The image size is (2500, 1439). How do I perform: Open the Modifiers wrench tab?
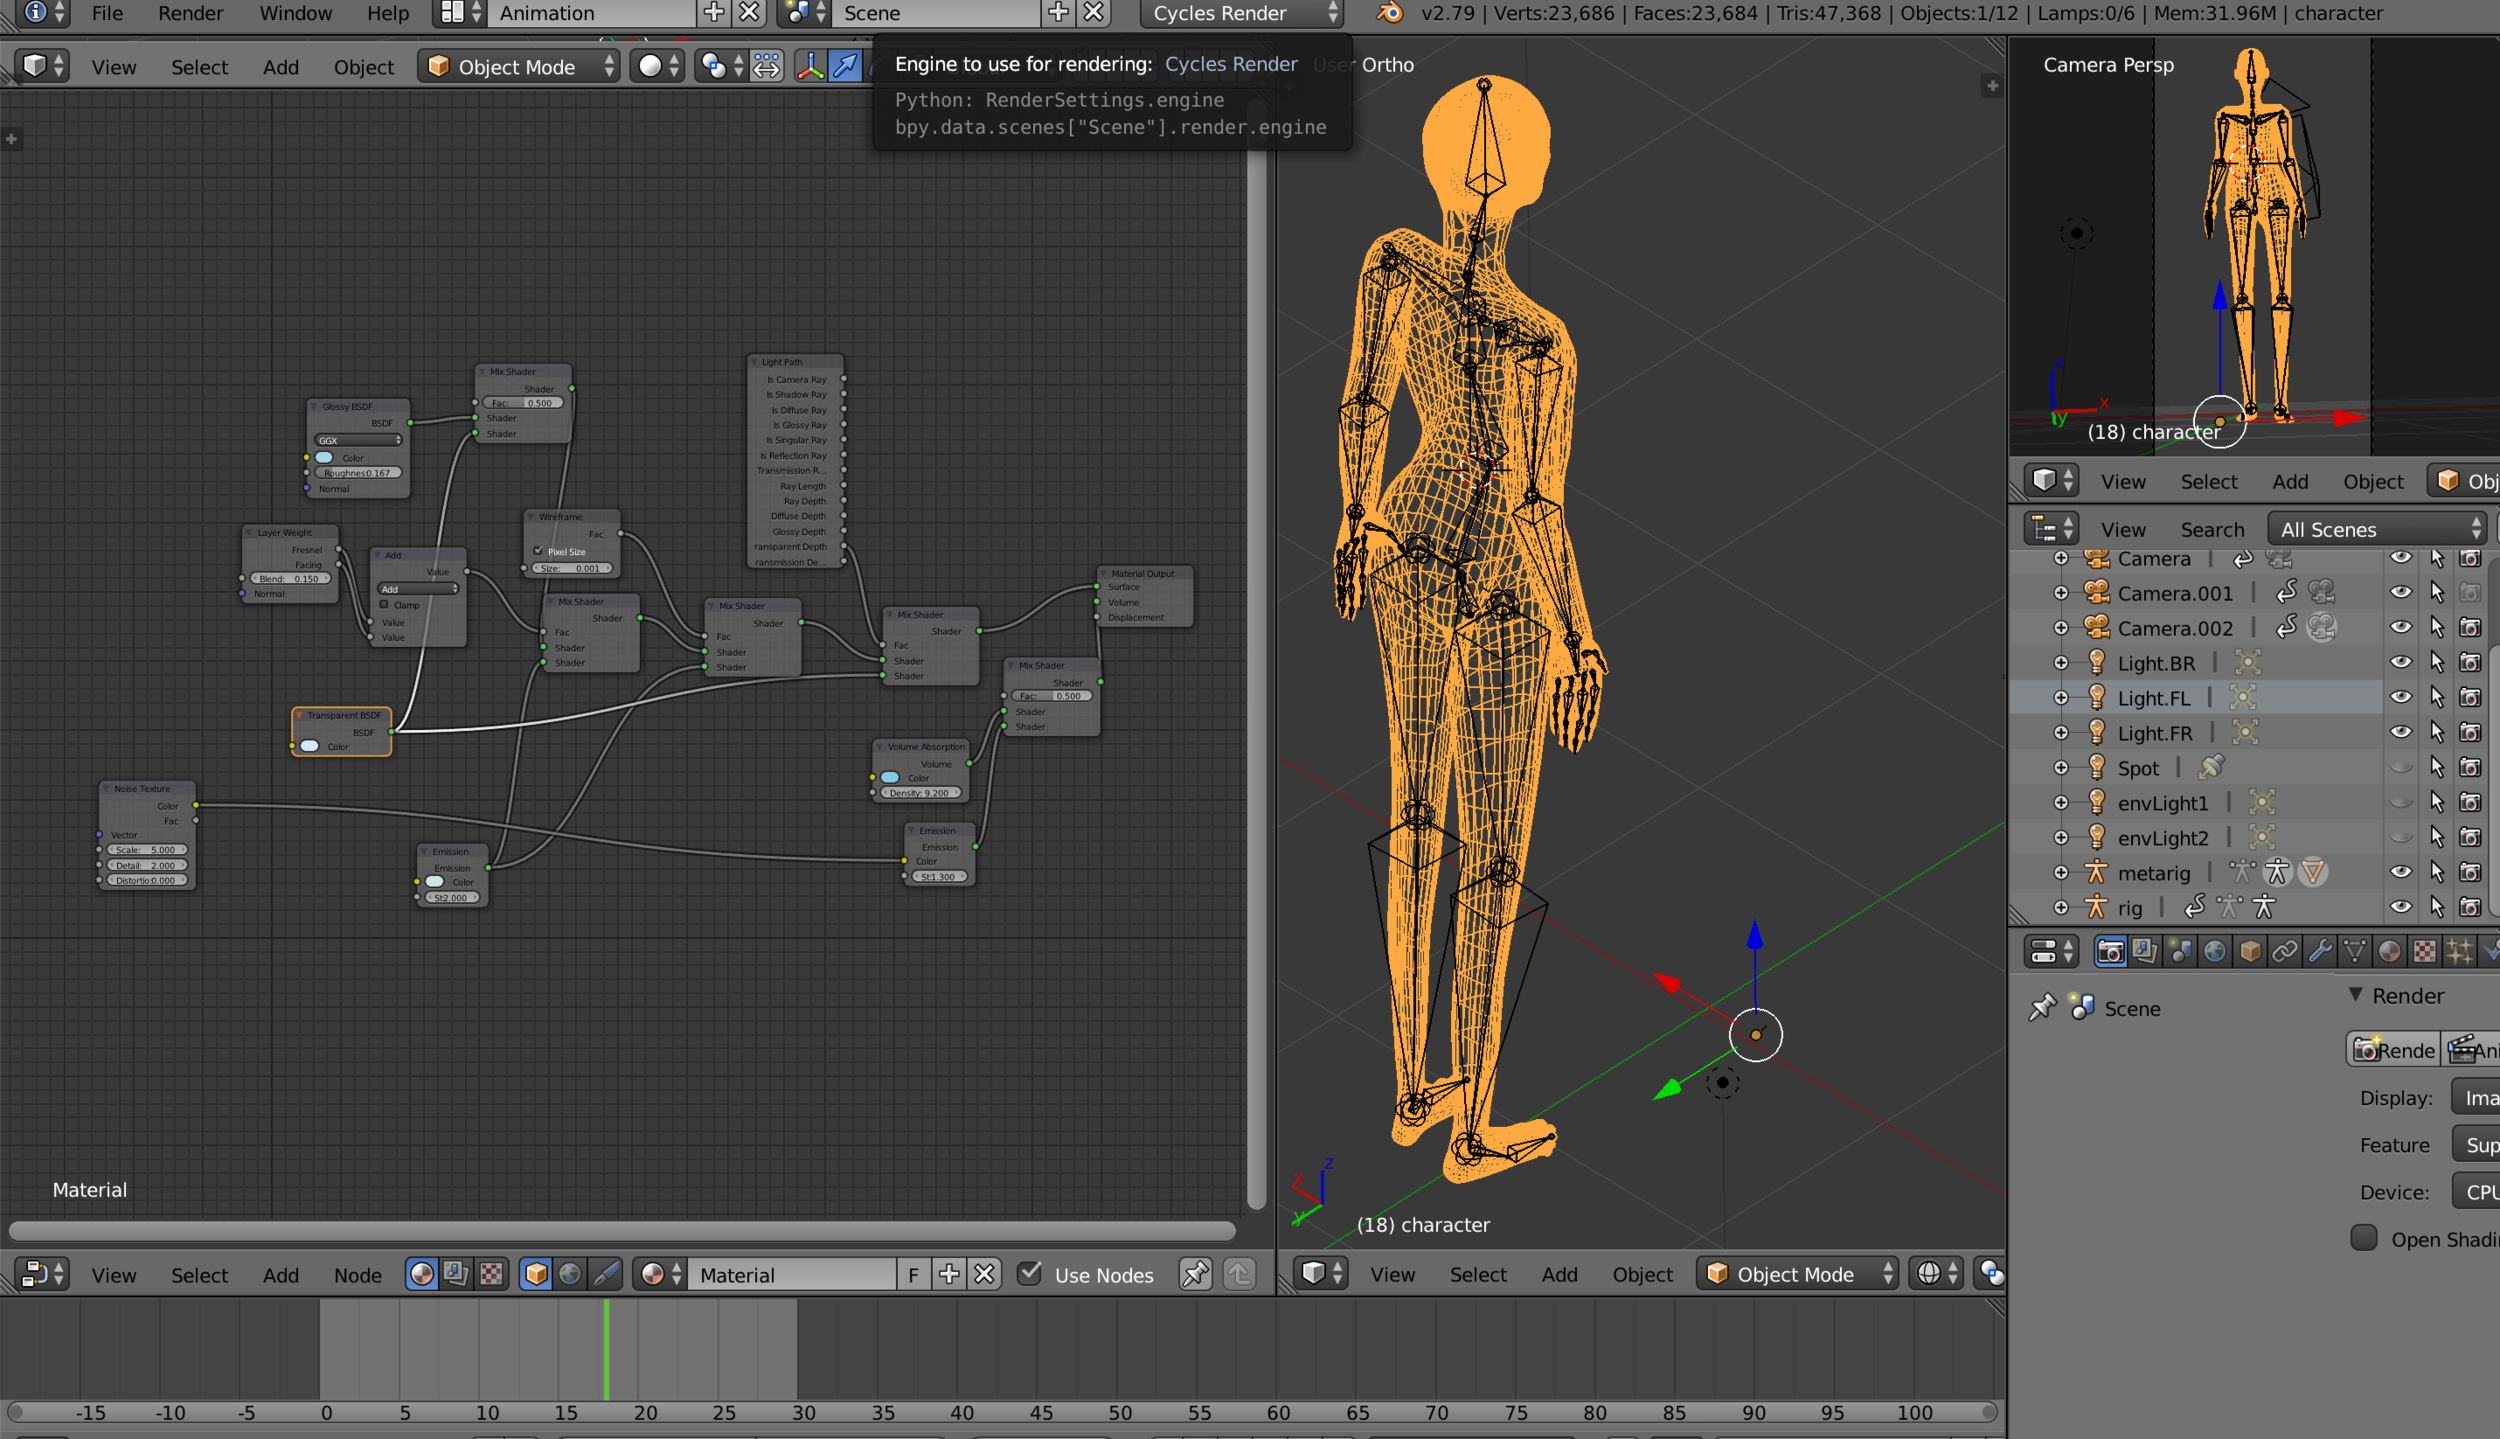[2319, 951]
